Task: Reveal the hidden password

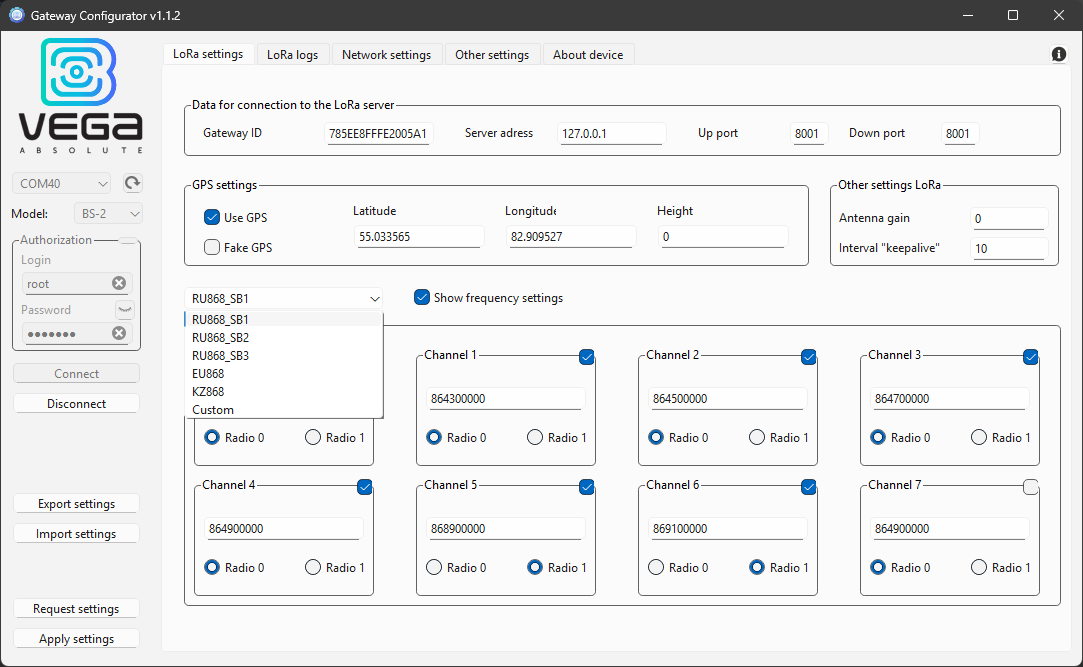Action: [x=124, y=309]
